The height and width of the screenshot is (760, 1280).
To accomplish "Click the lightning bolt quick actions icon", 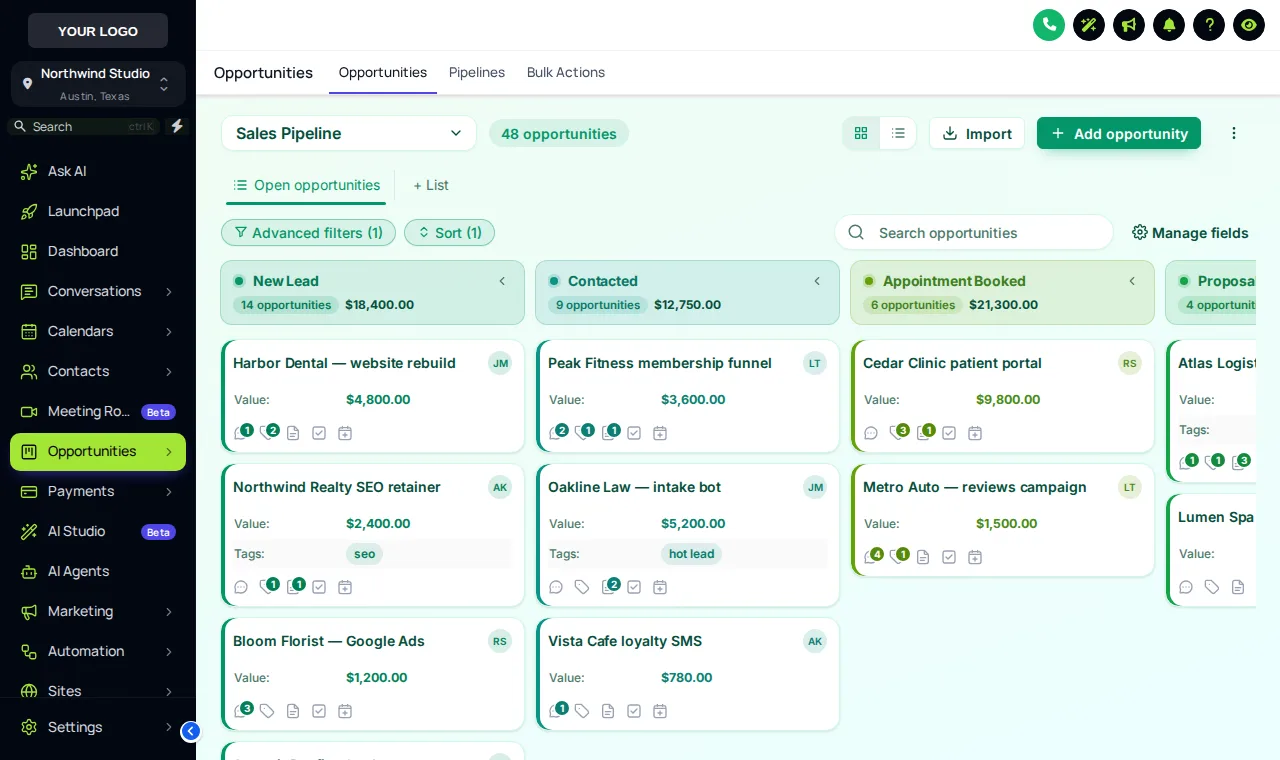I will (x=177, y=126).
